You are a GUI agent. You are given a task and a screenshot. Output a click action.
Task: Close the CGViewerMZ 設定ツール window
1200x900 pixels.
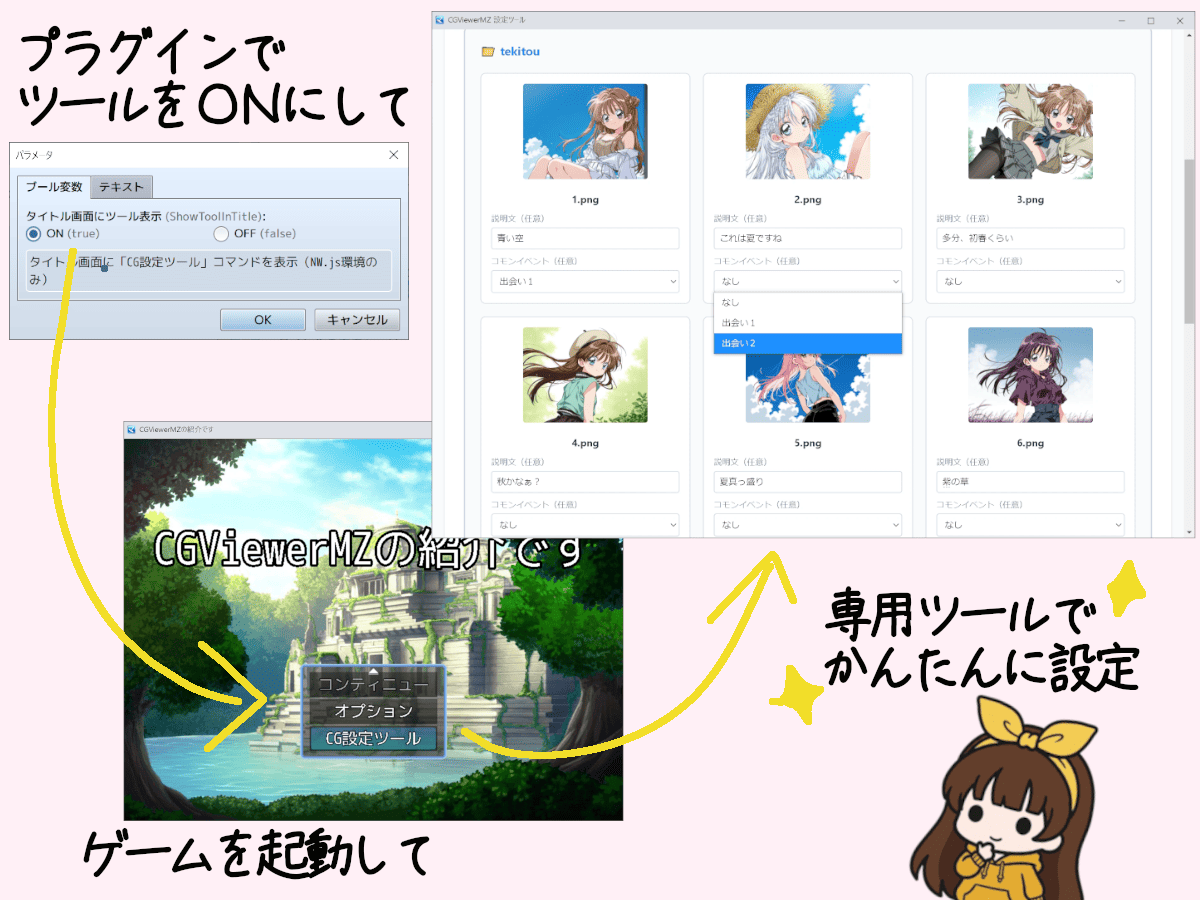tap(1179, 20)
